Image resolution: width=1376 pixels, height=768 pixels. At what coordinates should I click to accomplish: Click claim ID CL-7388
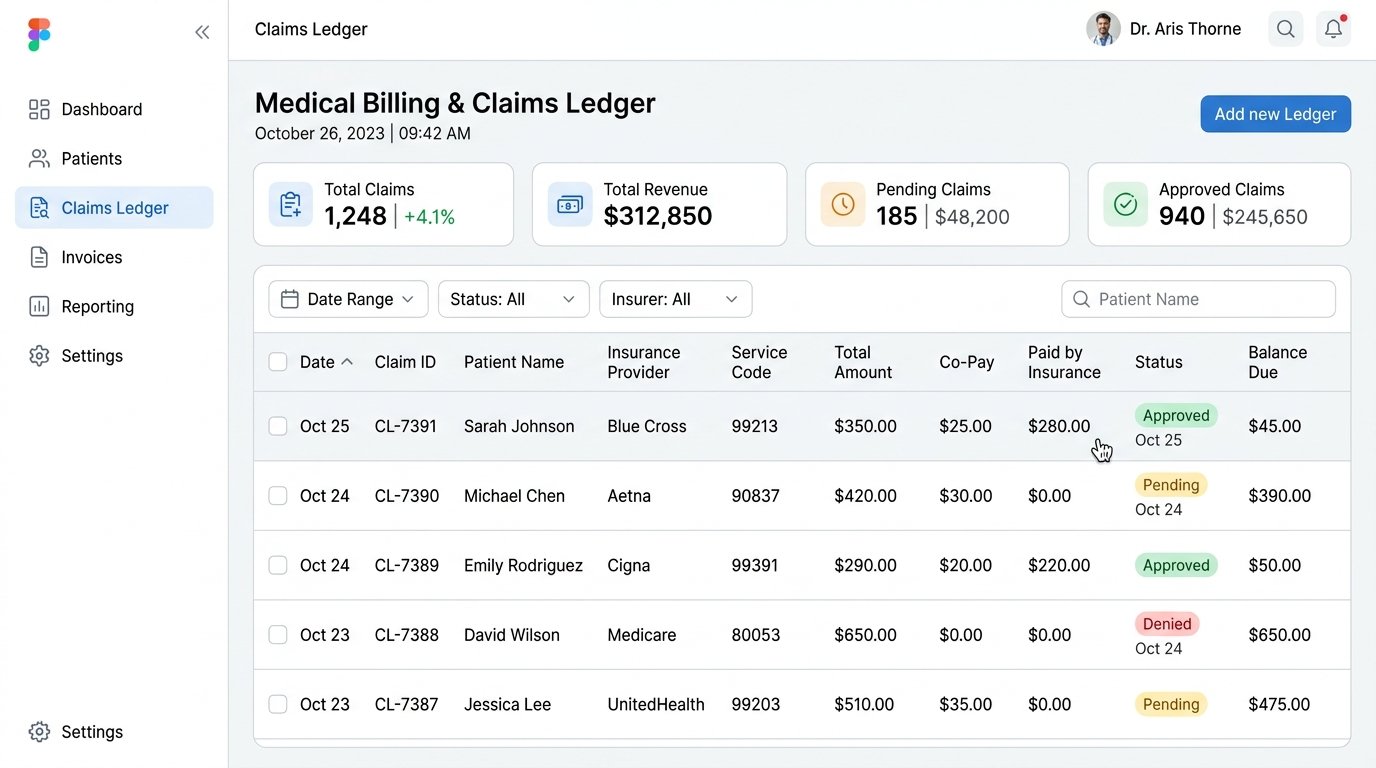(x=407, y=635)
